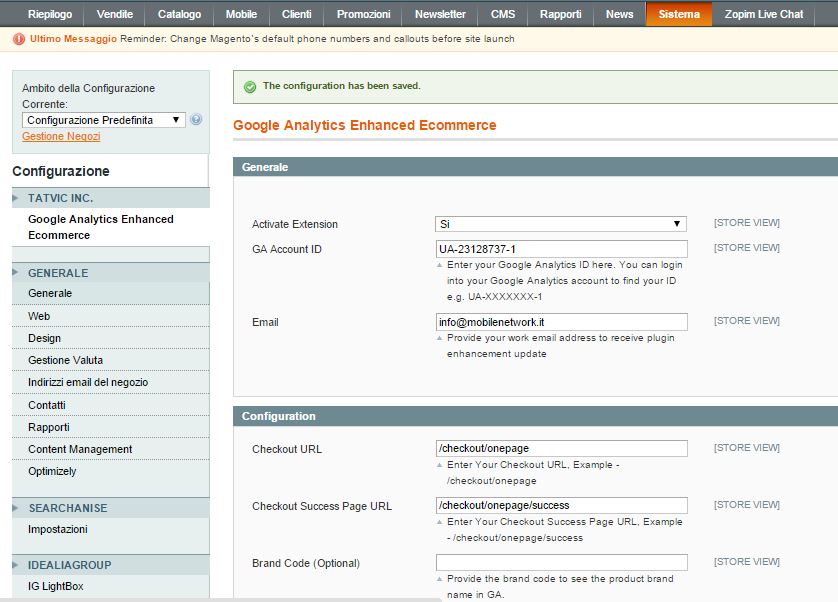Collapse the Configuration section header
This screenshot has width=838, height=602.
pos(535,416)
